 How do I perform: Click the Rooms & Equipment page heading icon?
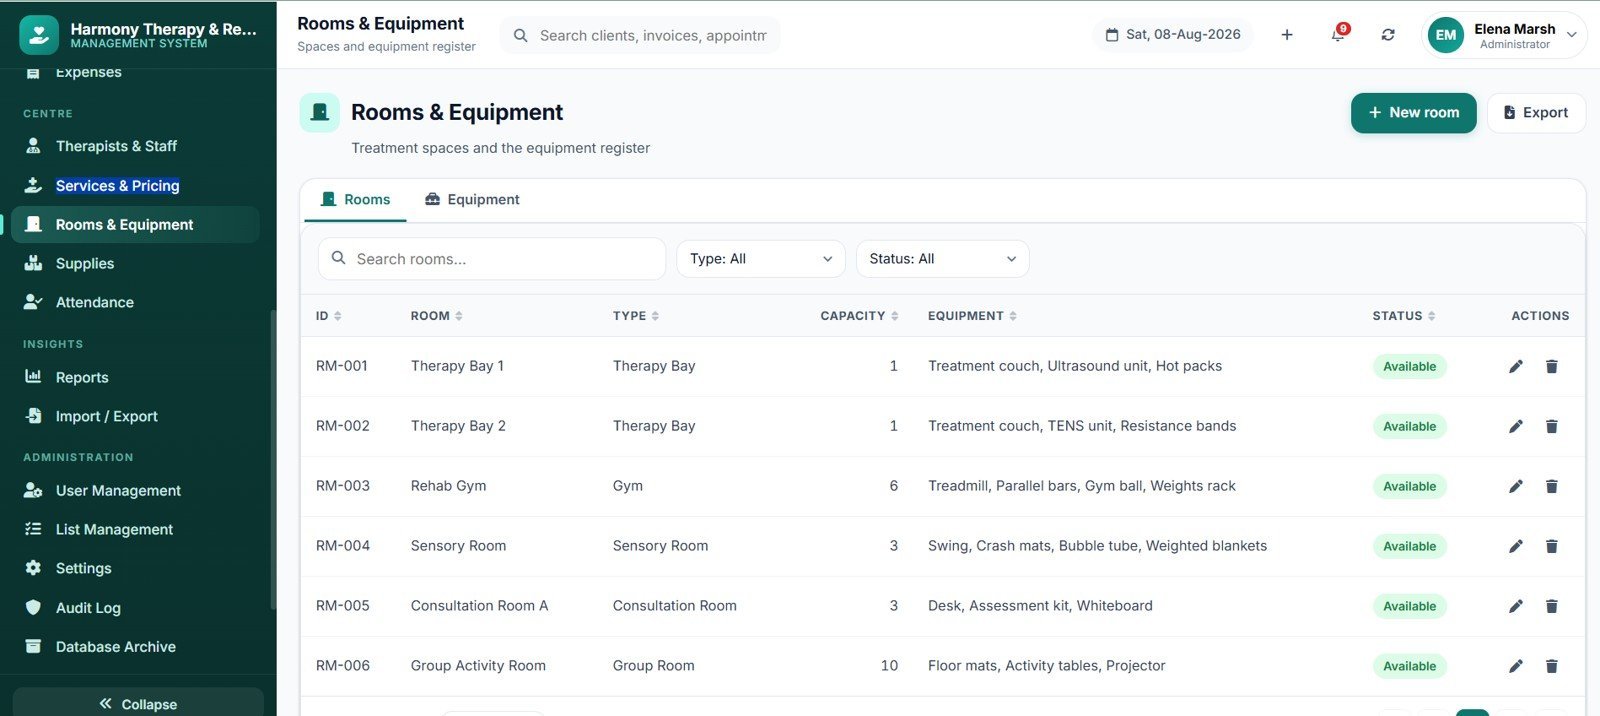[x=320, y=113]
